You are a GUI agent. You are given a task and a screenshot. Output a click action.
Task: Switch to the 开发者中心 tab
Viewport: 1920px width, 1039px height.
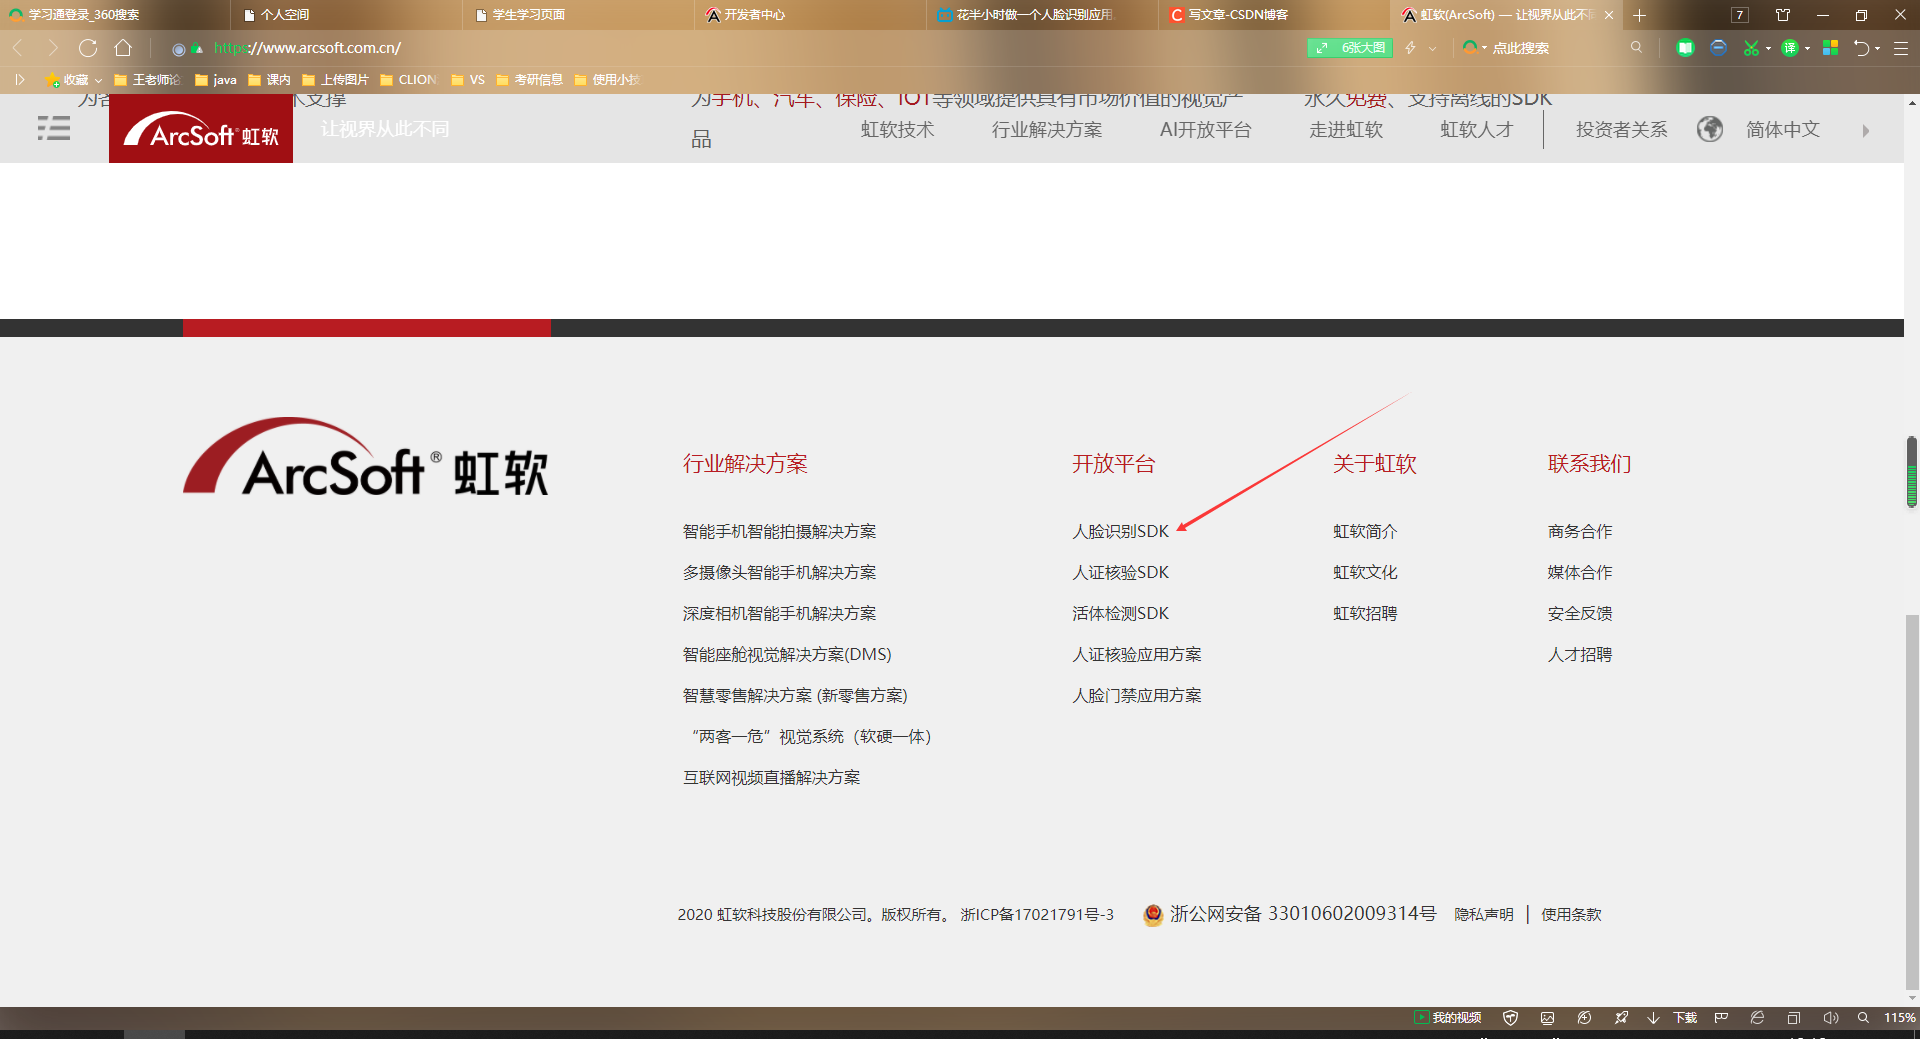click(811, 15)
